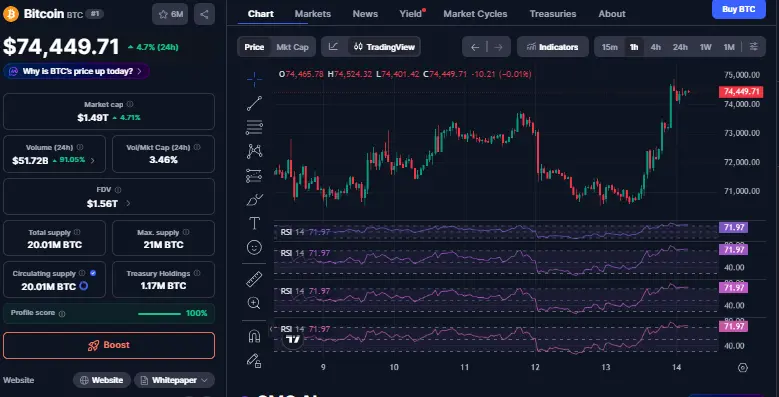Image resolution: width=779 pixels, height=397 pixels.
Task: Switch to Mkt Cap view
Action: coord(292,47)
